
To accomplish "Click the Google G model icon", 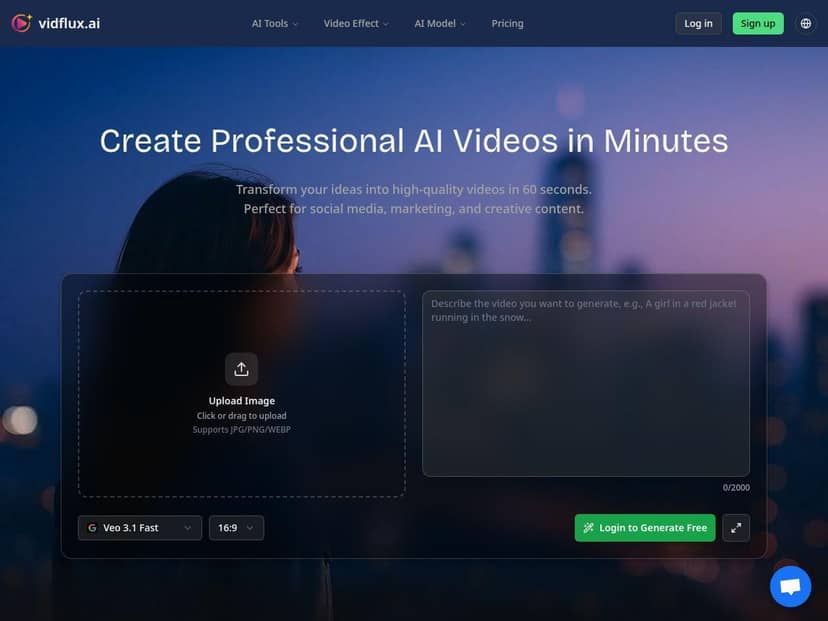I will coord(92,528).
